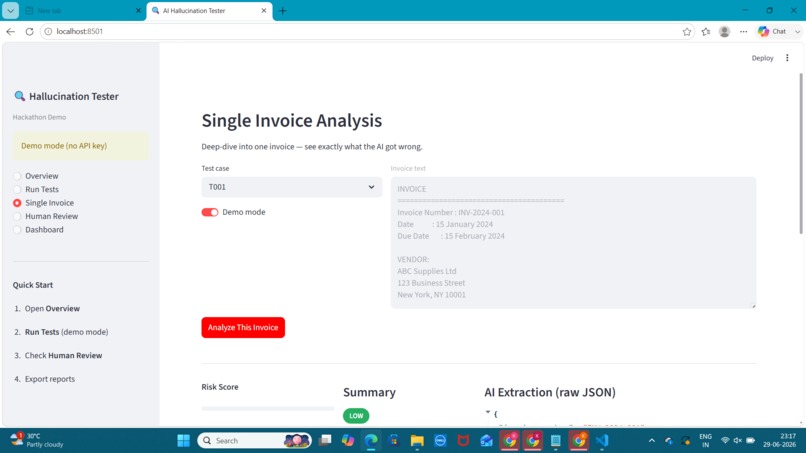Close the New tab browser tab
This screenshot has width=806, height=453.
[138, 10]
